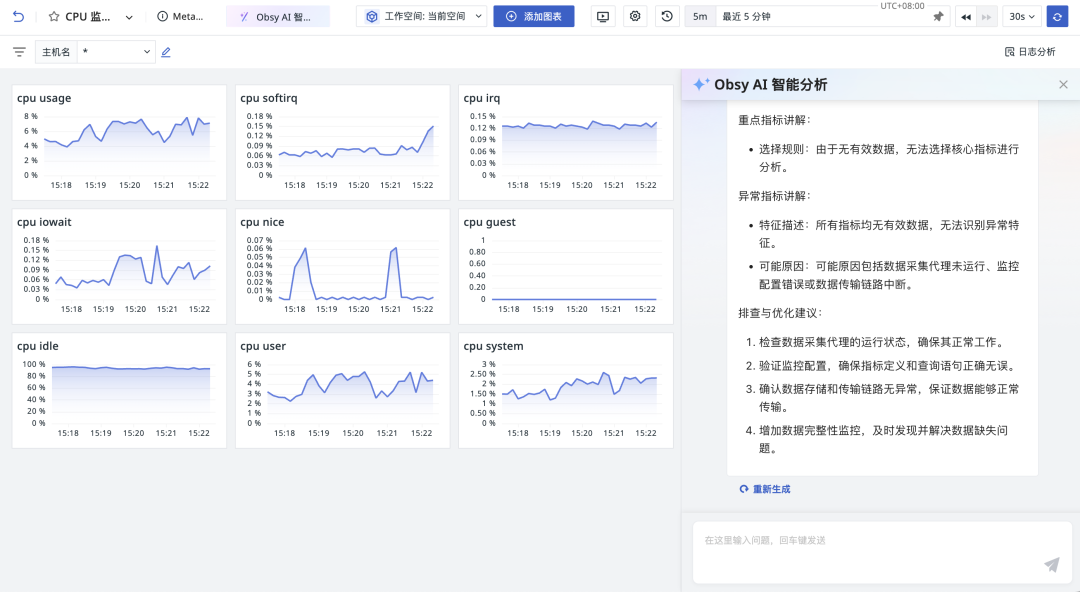
Task: Click the 重新生成 regenerate link
Action: (765, 489)
